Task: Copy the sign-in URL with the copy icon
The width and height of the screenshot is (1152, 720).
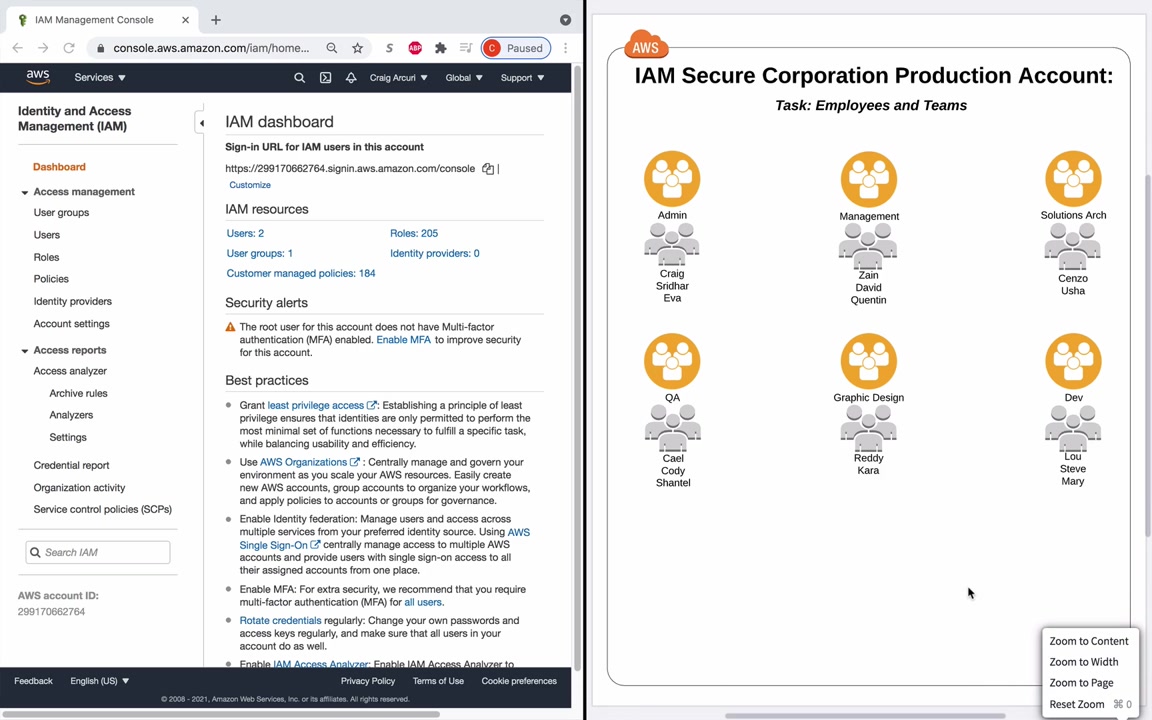Action: click(488, 169)
